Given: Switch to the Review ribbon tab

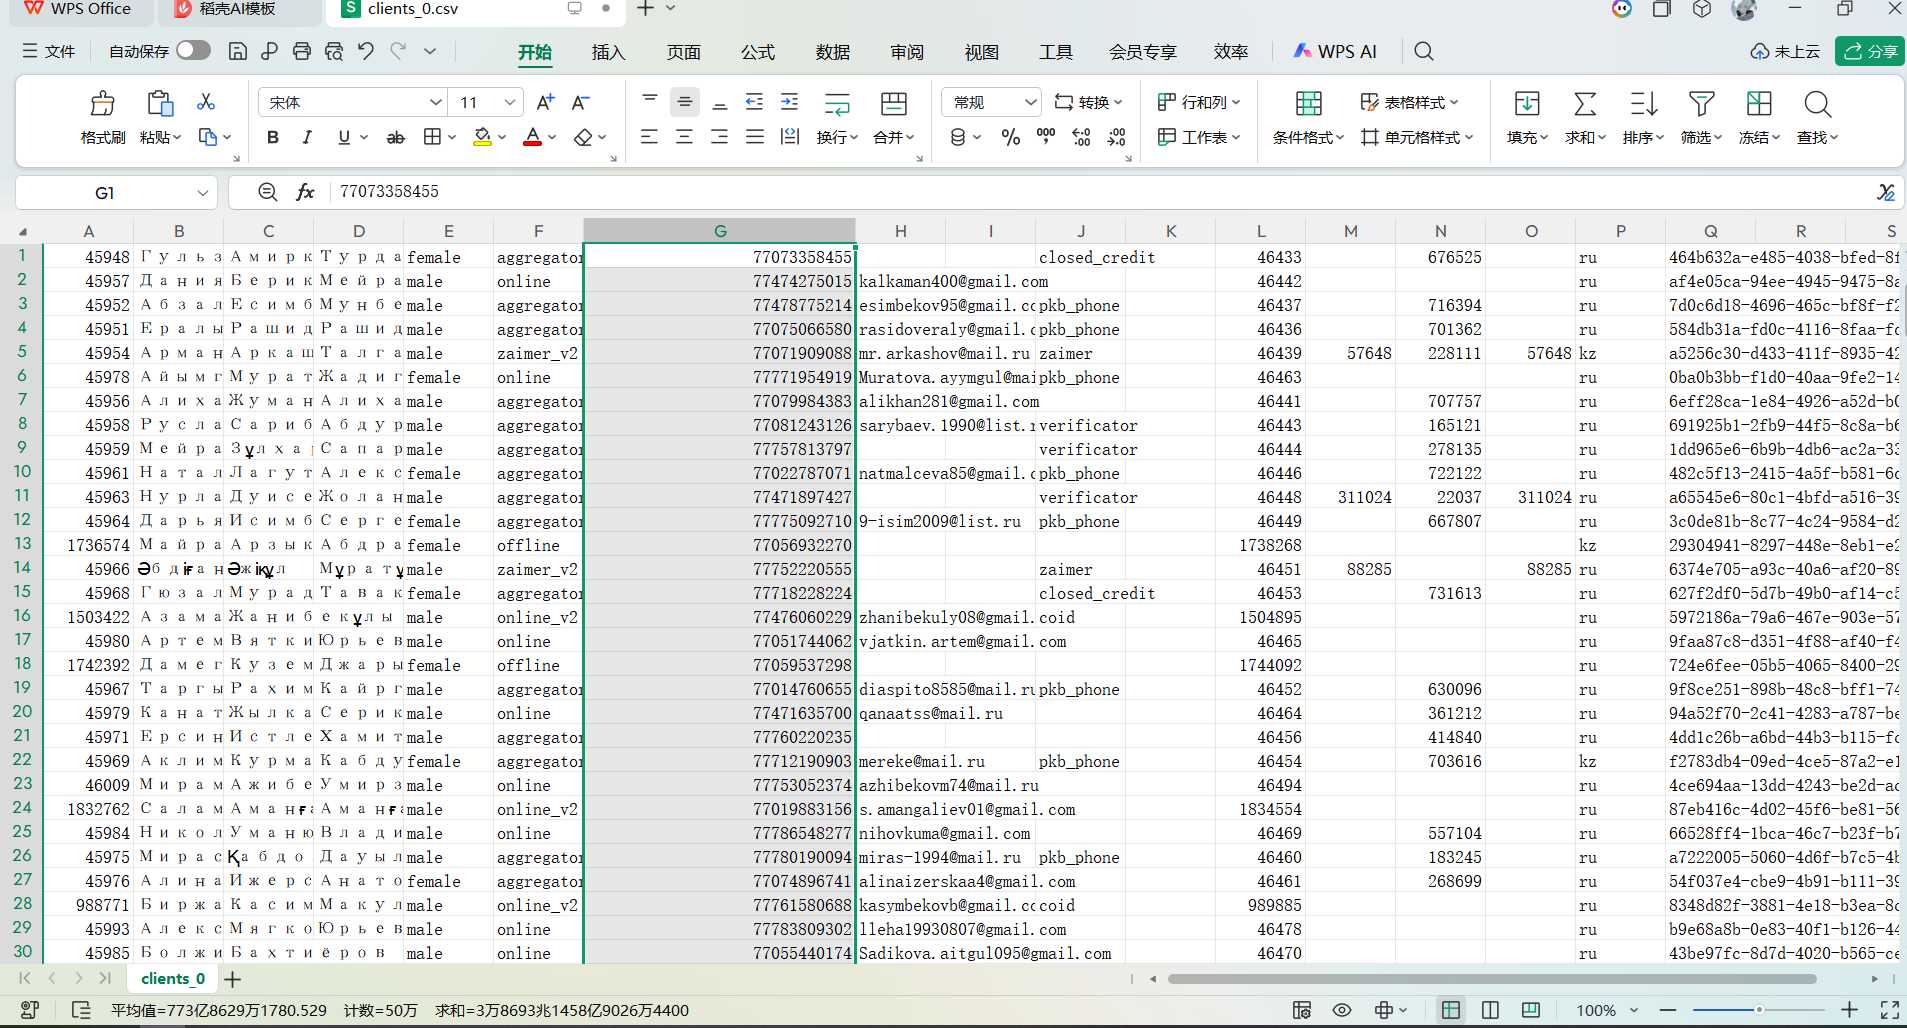Looking at the screenshot, I should (907, 52).
